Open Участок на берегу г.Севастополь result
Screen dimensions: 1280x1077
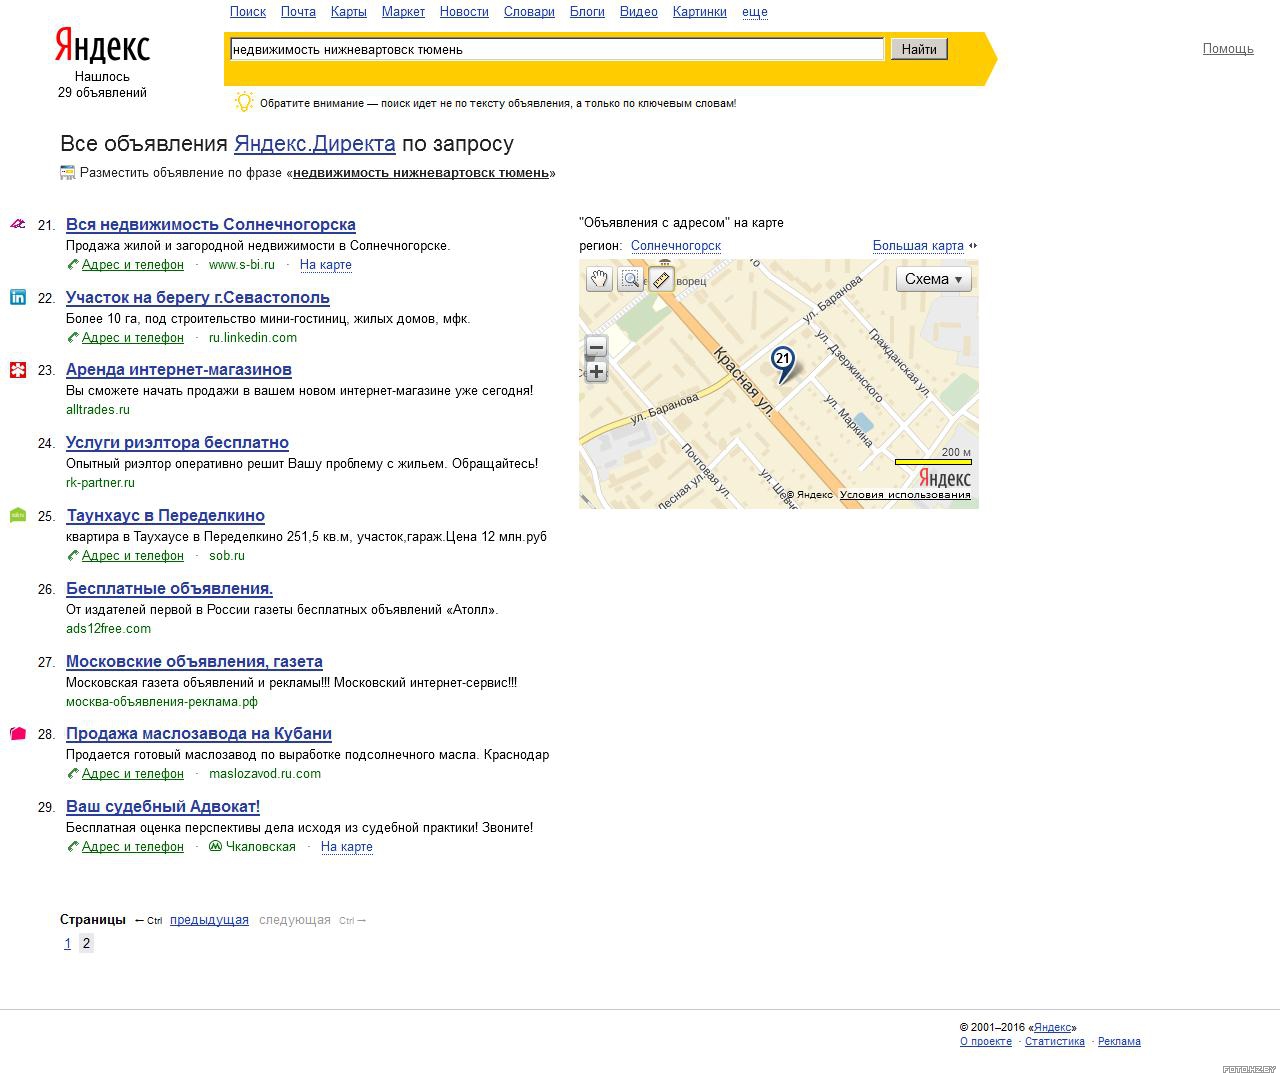(x=198, y=297)
